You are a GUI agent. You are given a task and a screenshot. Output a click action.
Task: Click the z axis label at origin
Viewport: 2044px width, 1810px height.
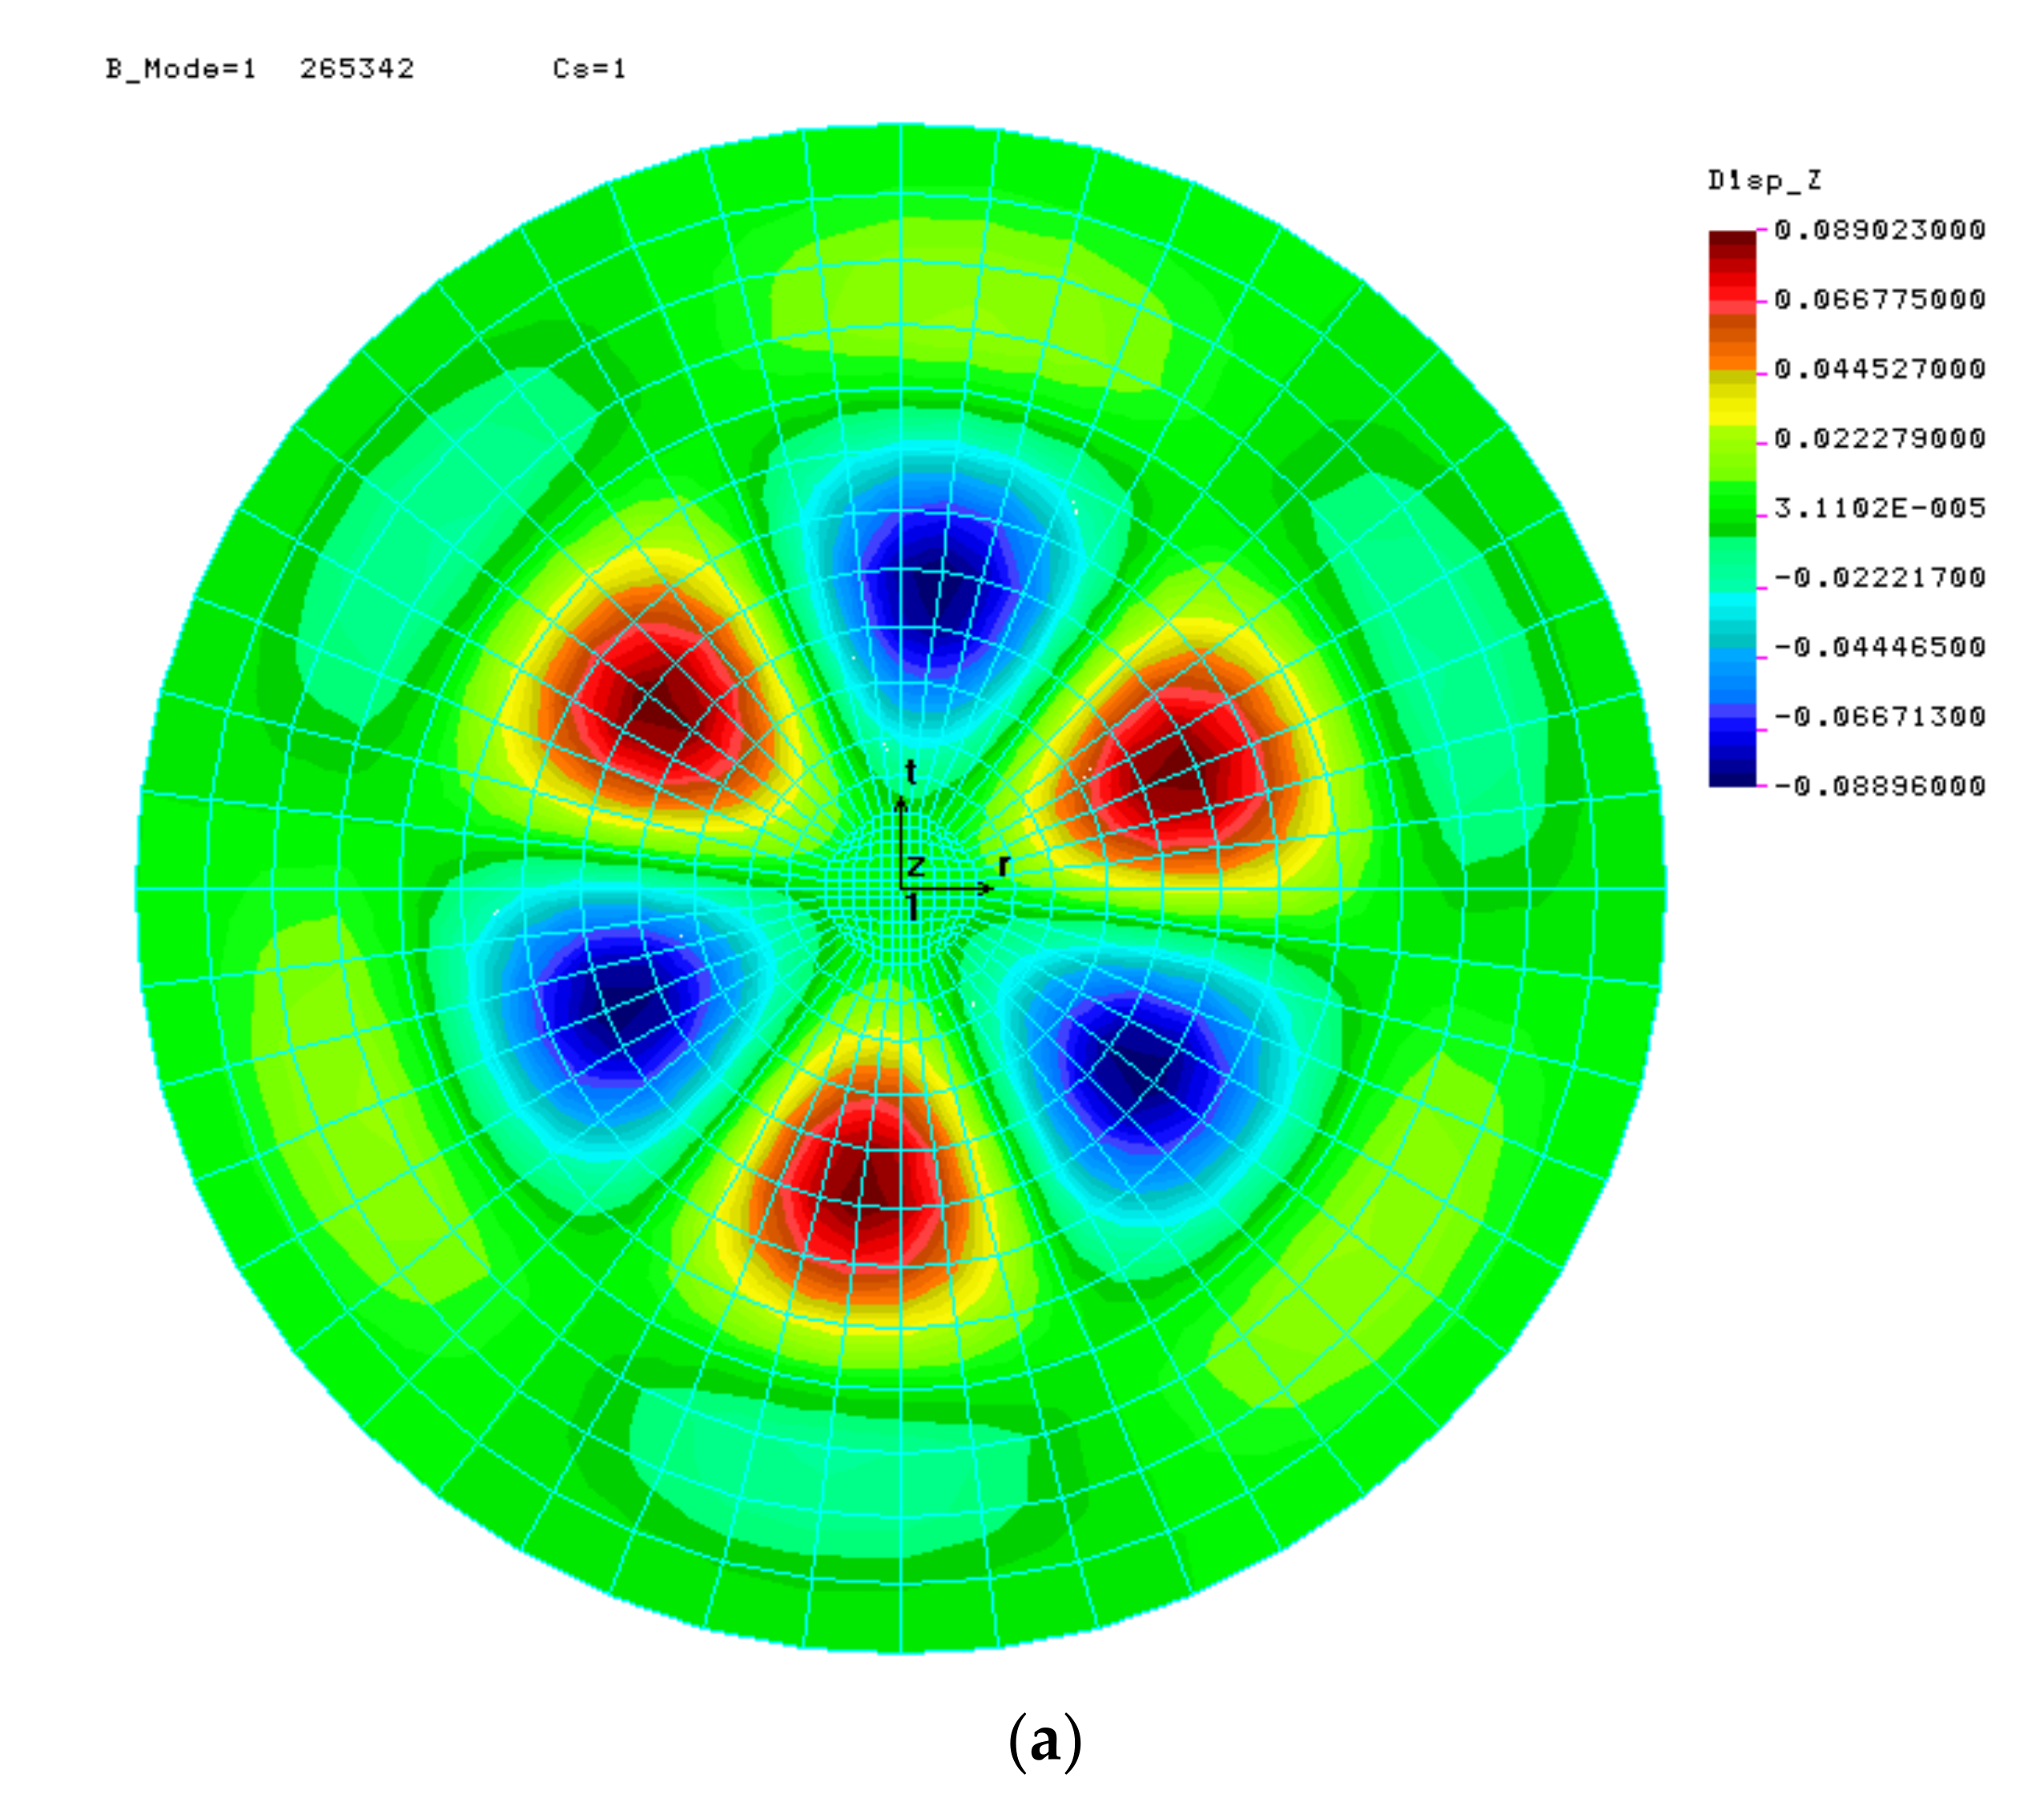(x=915, y=866)
